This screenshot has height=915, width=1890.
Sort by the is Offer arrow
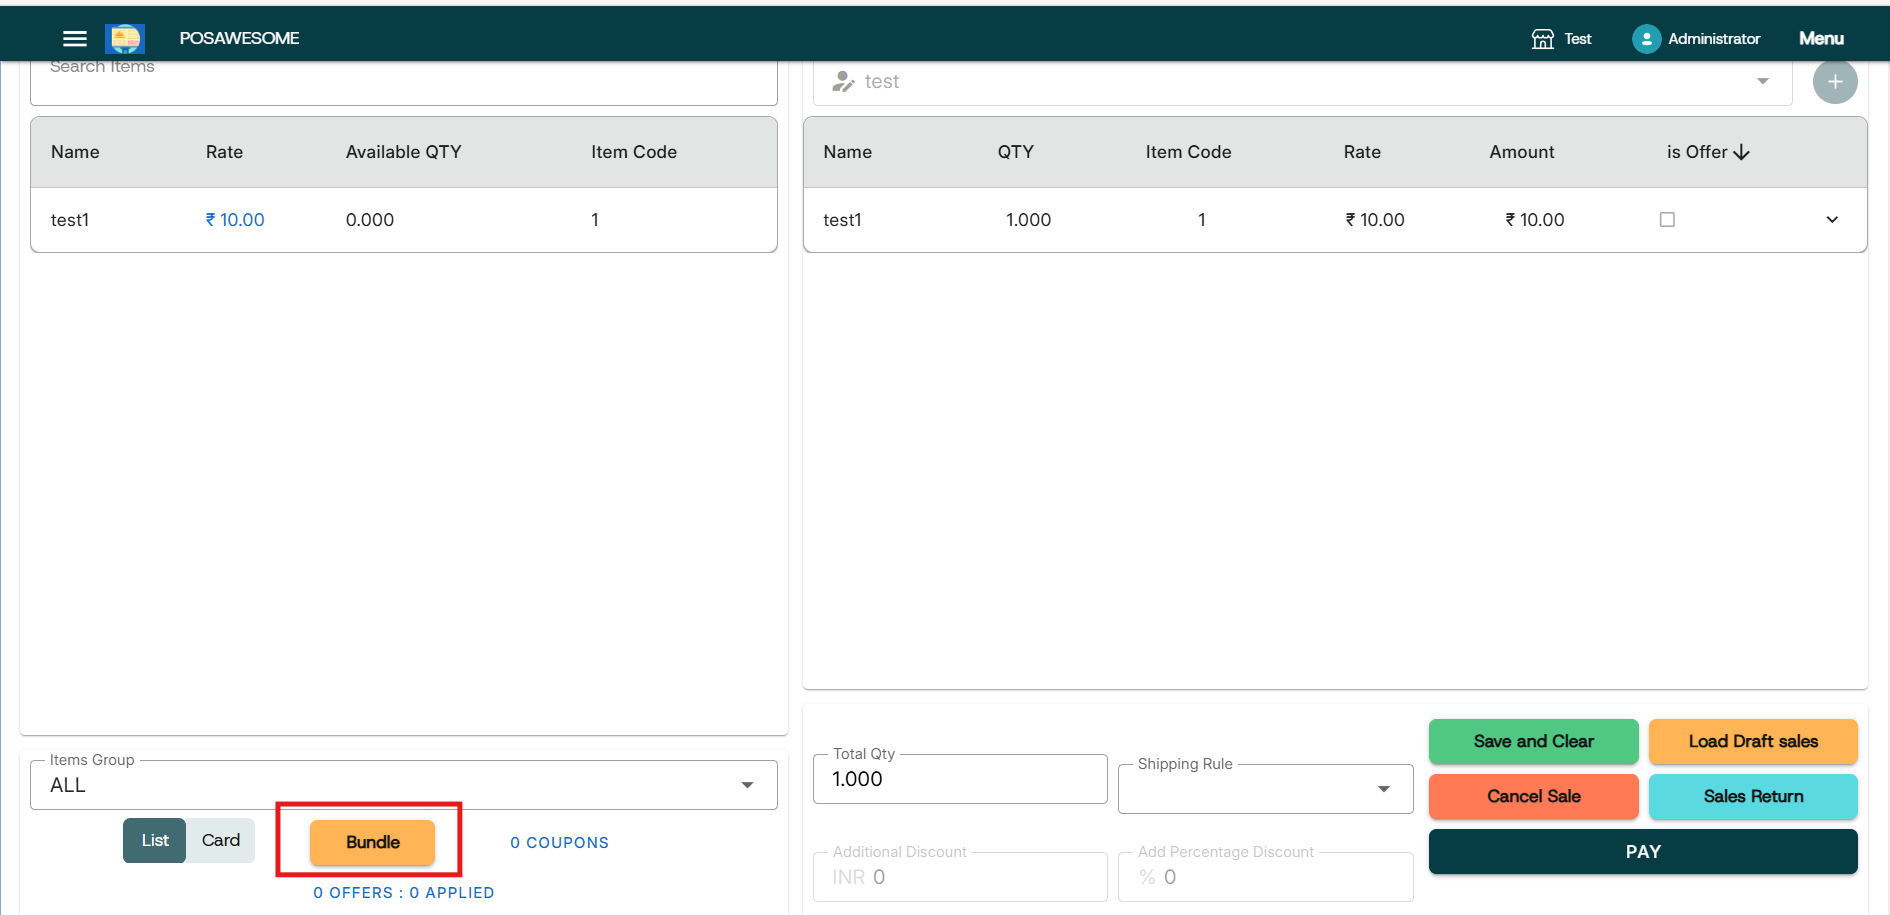[1741, 152]
